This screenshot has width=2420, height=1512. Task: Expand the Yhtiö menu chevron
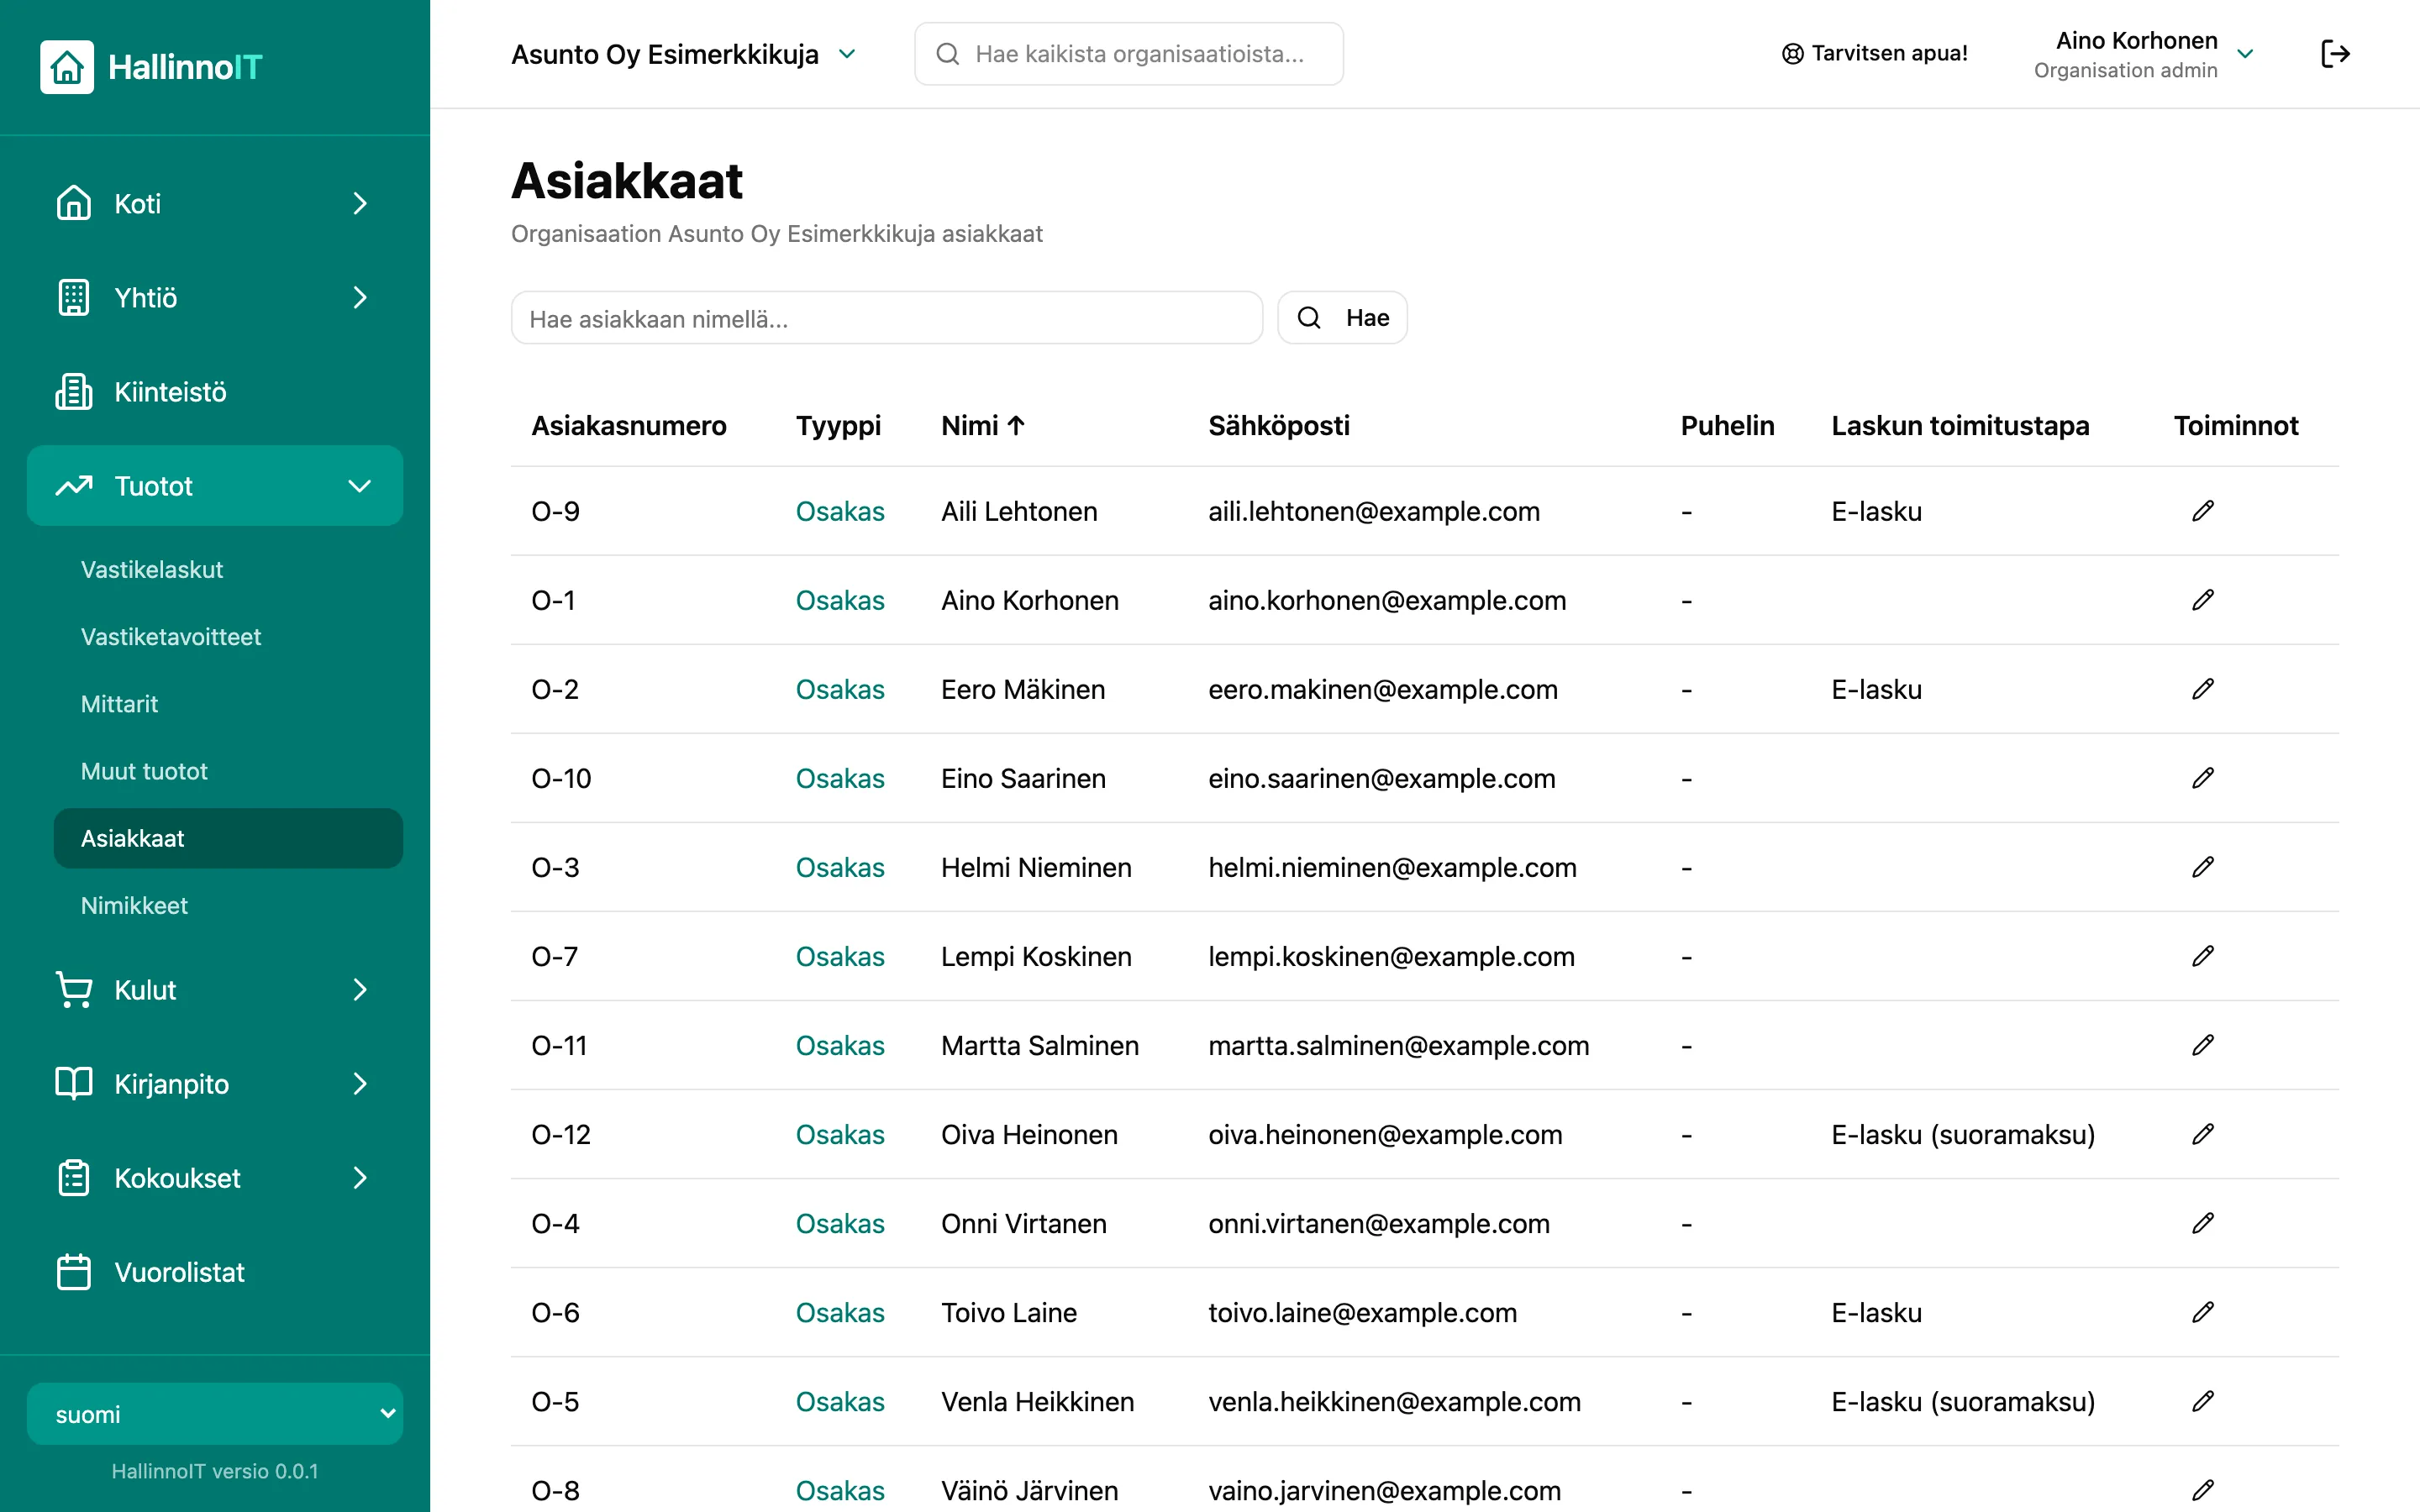[360, 298]
